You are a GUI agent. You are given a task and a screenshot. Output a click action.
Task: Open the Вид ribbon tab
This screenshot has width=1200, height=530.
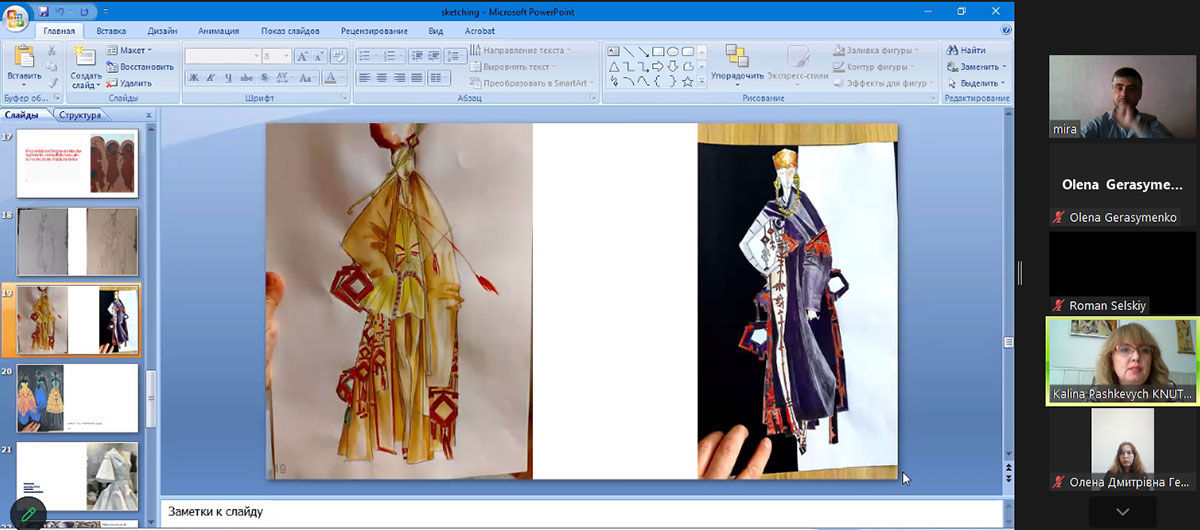tap(436, 31)
